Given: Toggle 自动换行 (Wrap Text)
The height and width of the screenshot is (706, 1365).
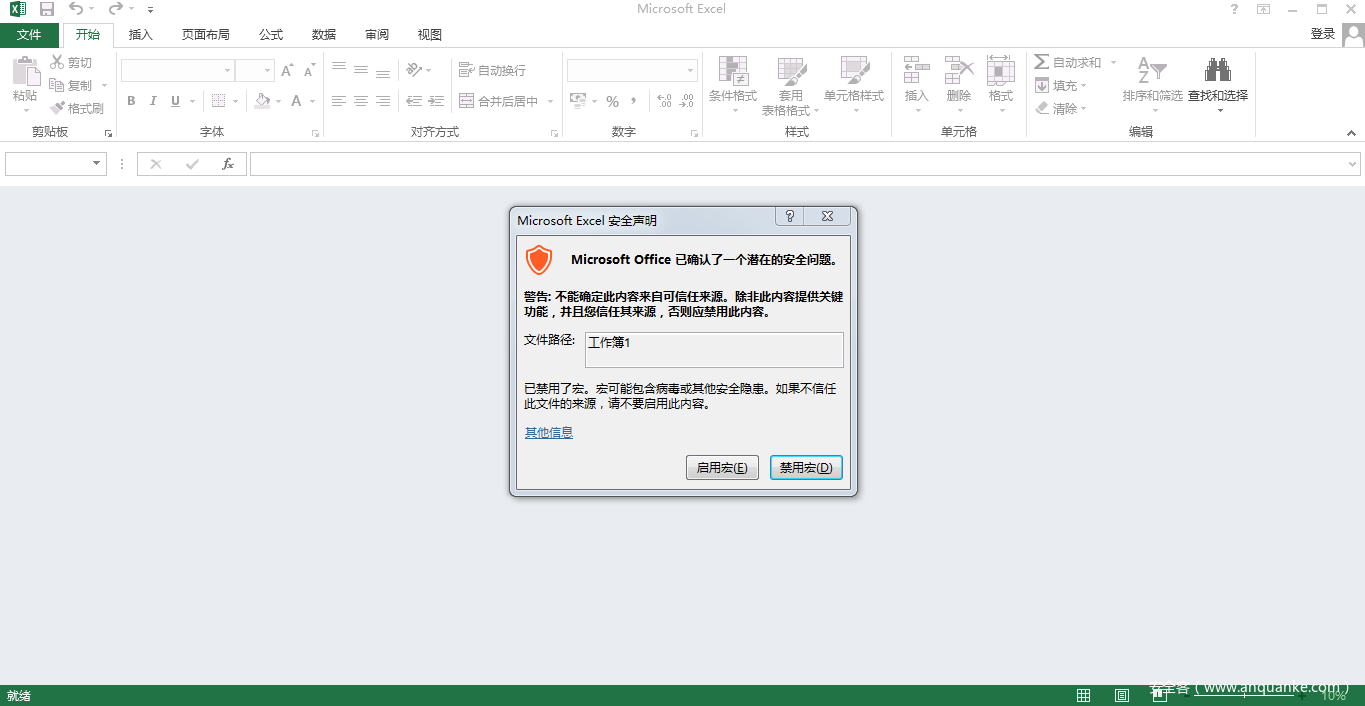Looking at the screenshot, I should pyautogui.click(x=492, y=70).
